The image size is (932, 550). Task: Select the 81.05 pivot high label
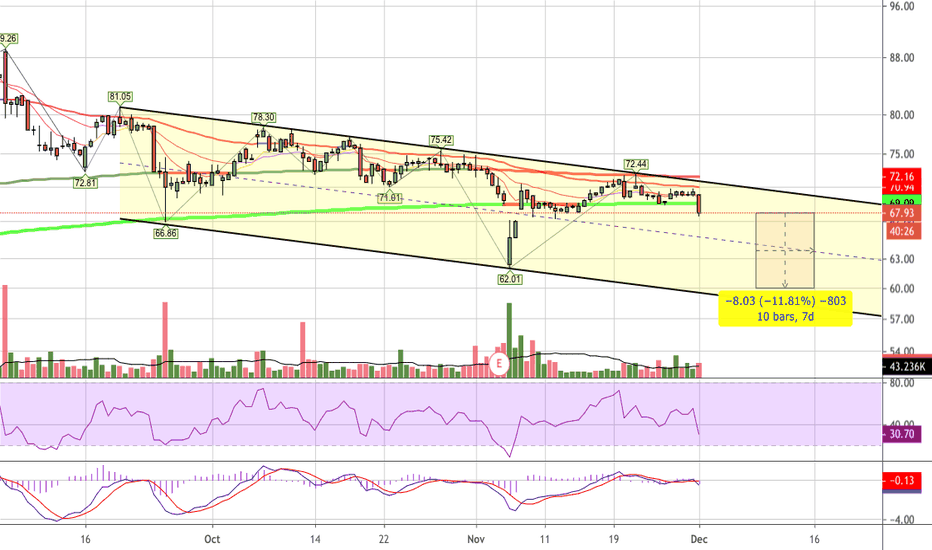point(120,96)
